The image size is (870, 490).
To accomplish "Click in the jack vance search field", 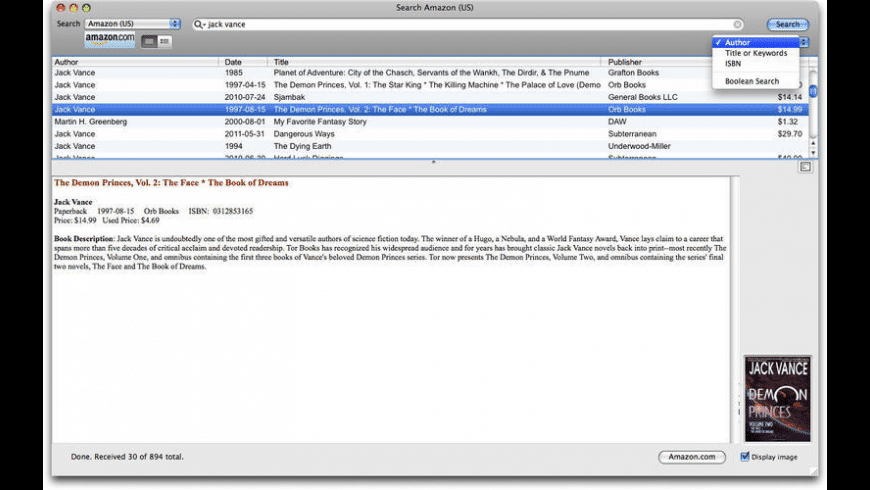I will pos(468,24).
